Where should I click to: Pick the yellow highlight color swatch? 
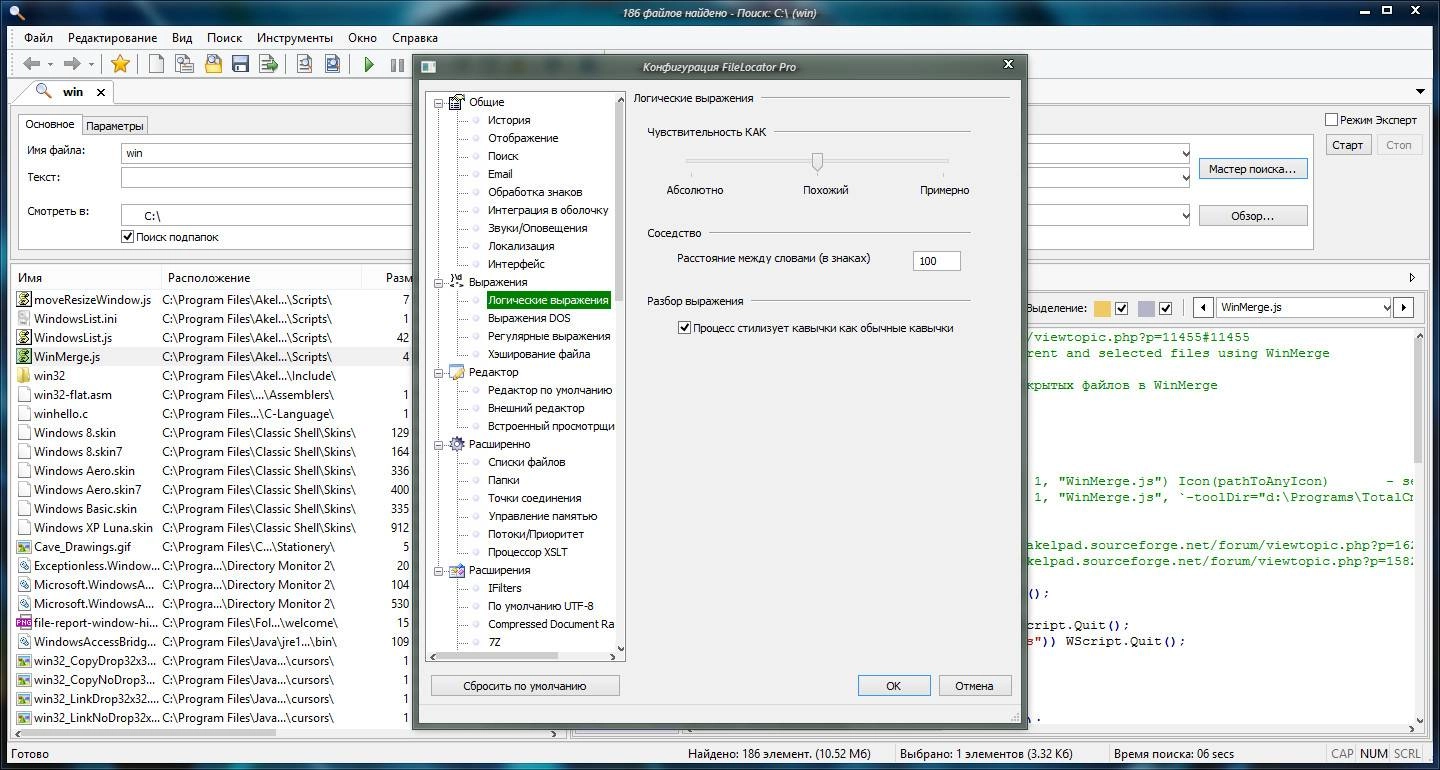tap(1102, 308)
